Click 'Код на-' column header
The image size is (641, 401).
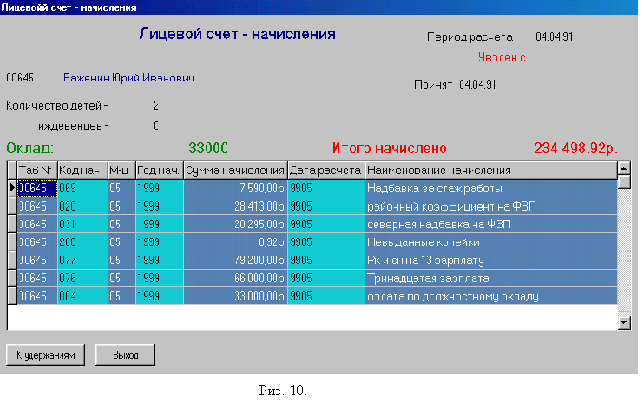pos(83,170)
